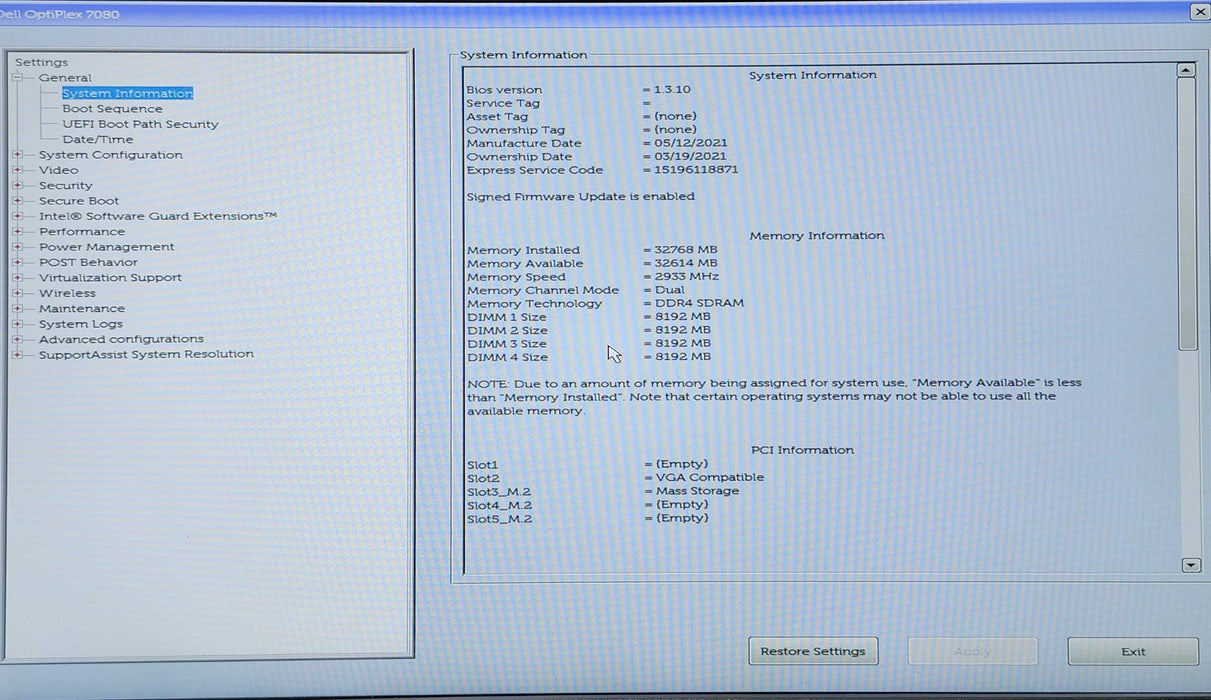
Task: Expand Advanced configurations node
Action: click(x=17, y=339)
